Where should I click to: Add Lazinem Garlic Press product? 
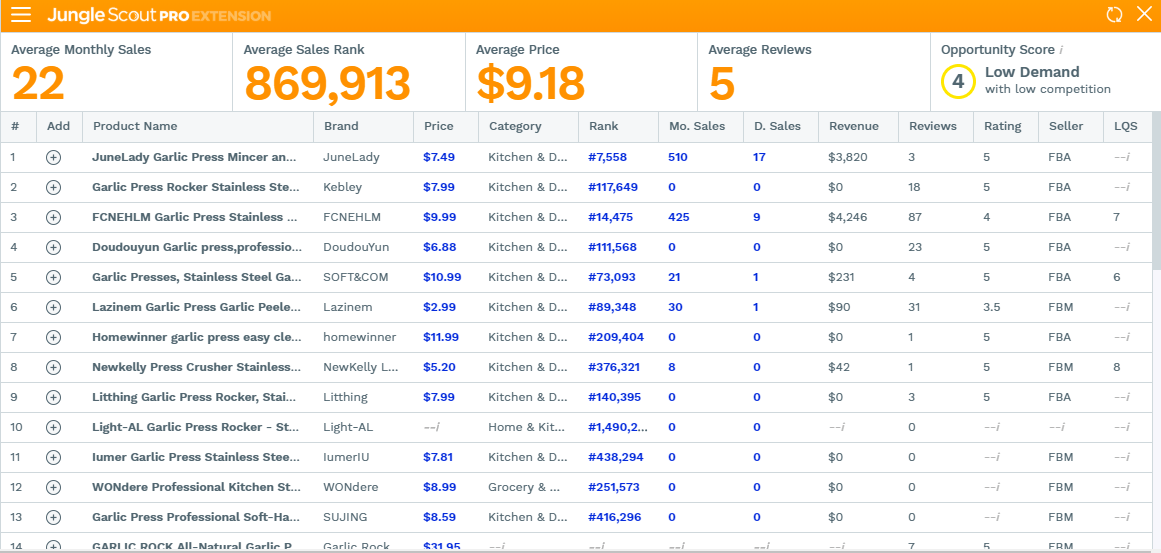click(53, 307)
